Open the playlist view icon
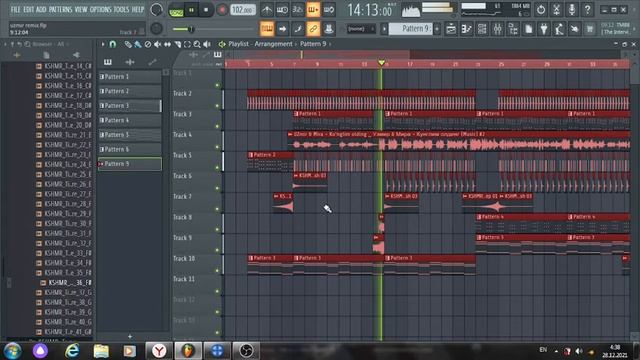640x360 pixels. tap(451, 29)
